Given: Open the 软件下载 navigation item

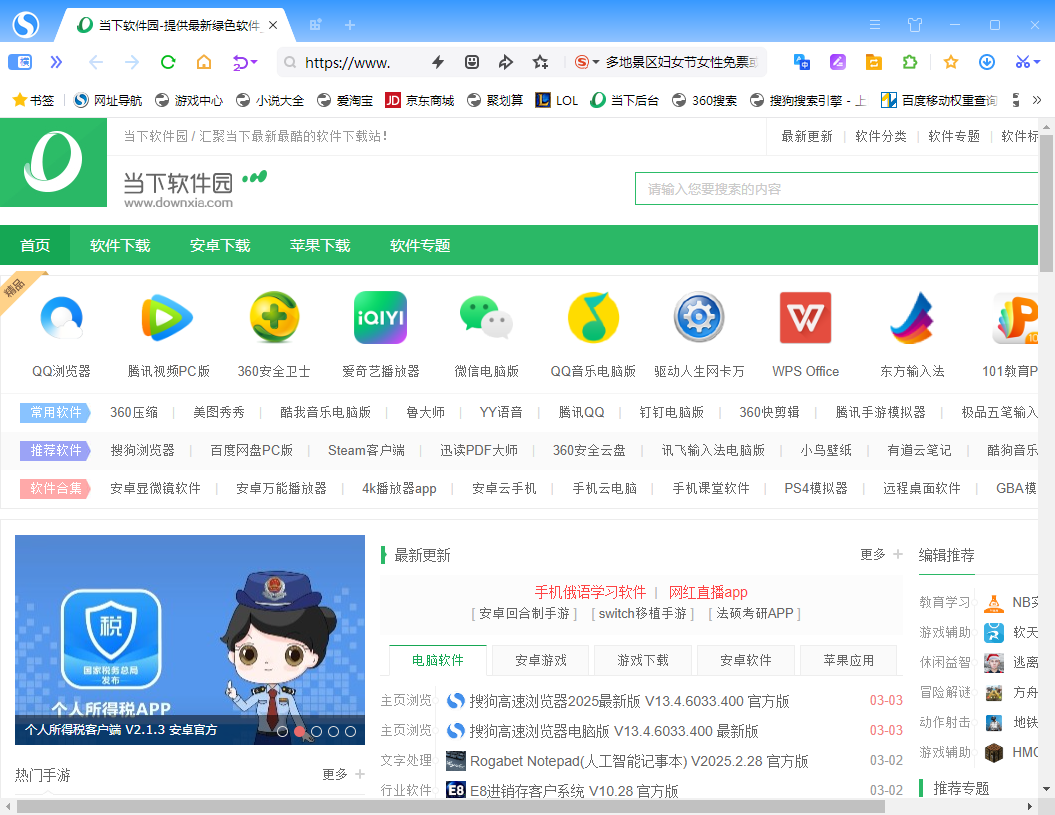Looking at the screenshot, I should tap(120, 245).
